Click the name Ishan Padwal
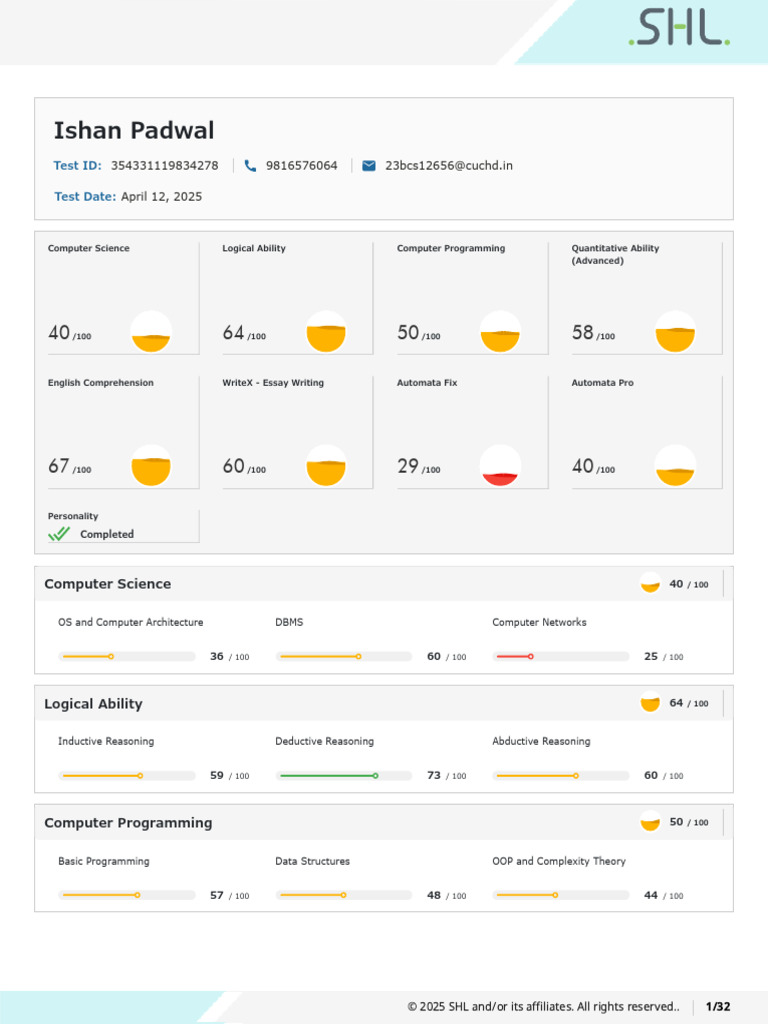The image size is (768, 1024). [x=134, y=131]
